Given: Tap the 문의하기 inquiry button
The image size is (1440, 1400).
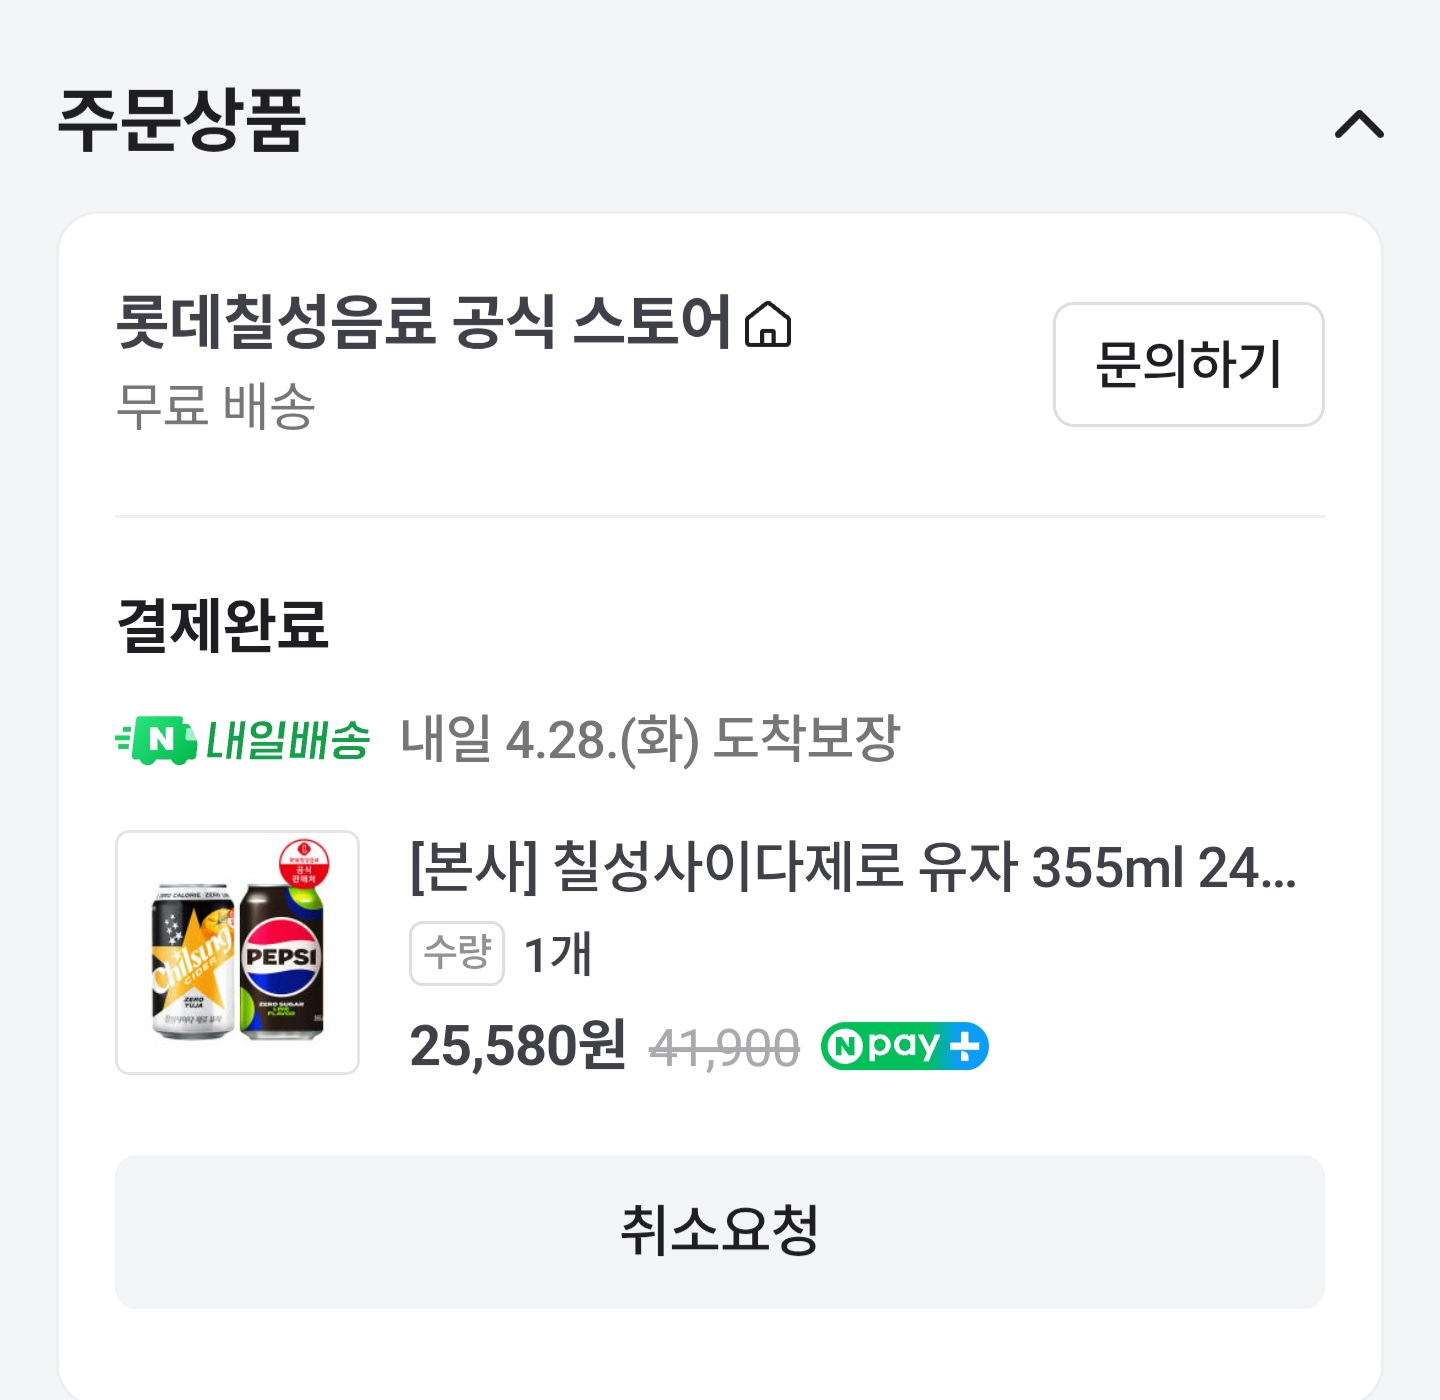Looking at the screenshot, I should click(1188, 364).
